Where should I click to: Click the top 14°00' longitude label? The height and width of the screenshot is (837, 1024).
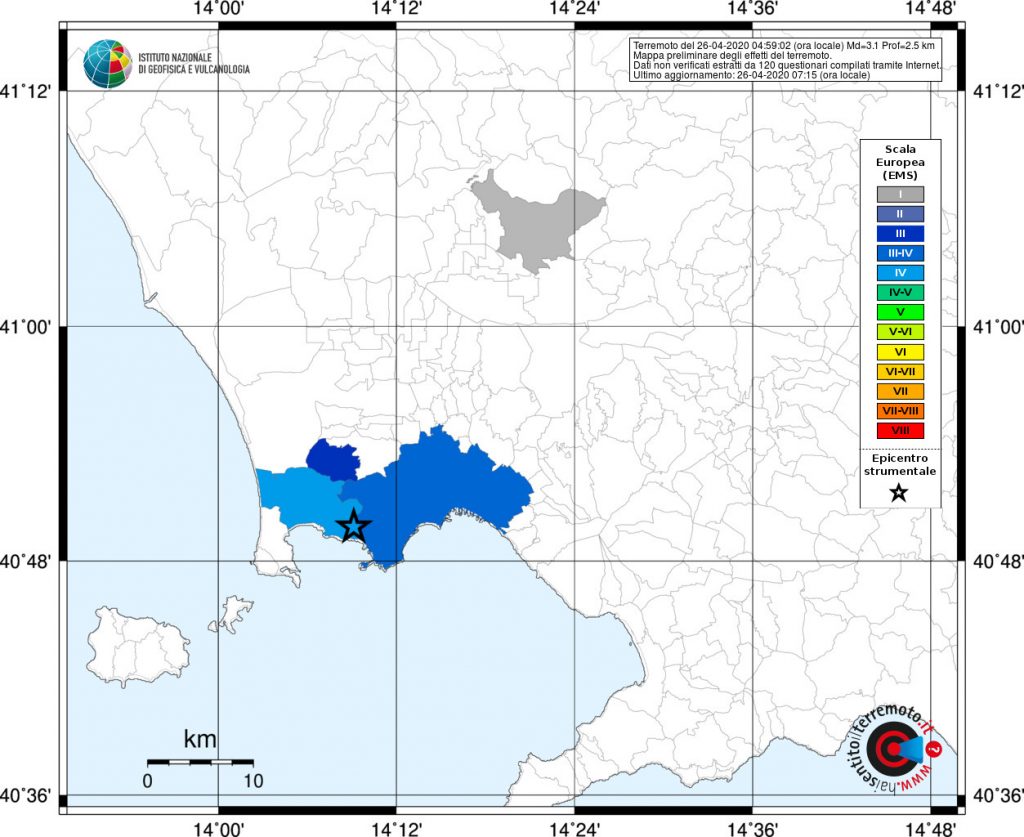point(219,8)
